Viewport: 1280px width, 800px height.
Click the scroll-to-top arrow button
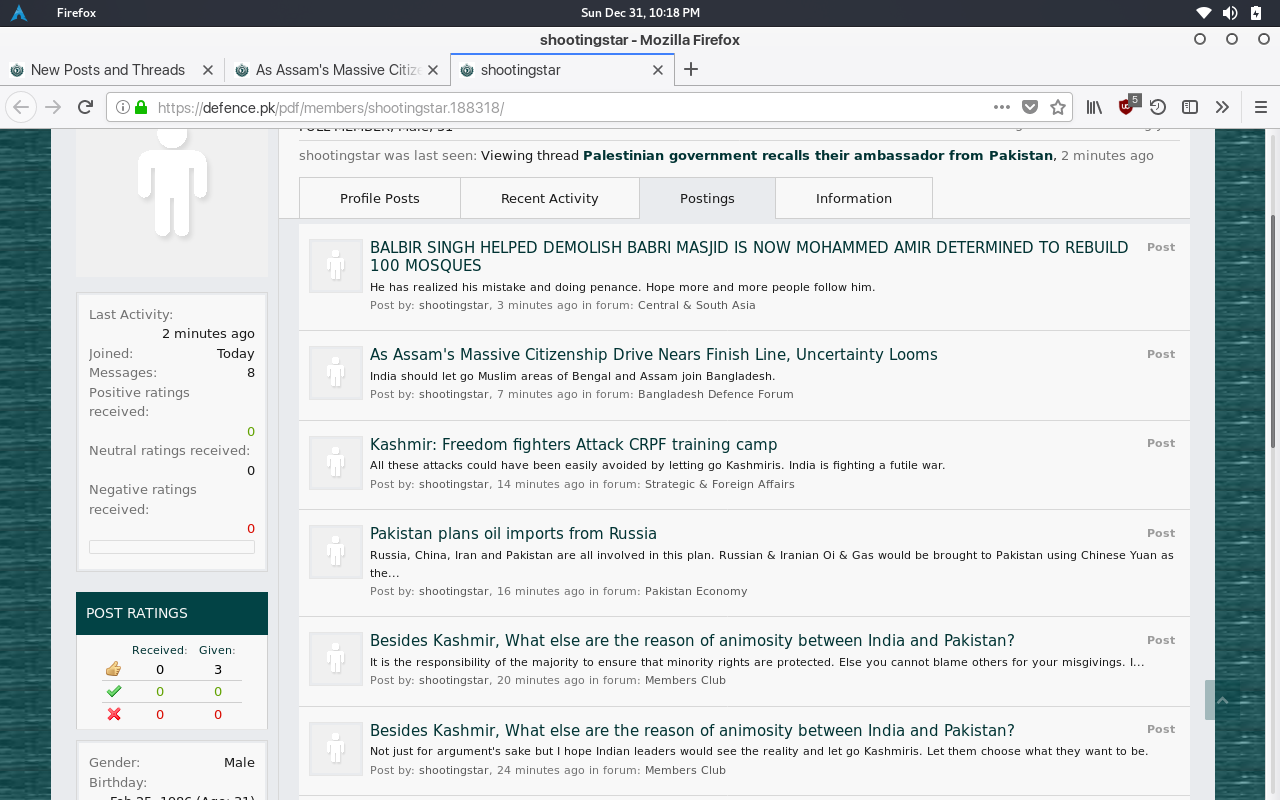coord(1222,700)
